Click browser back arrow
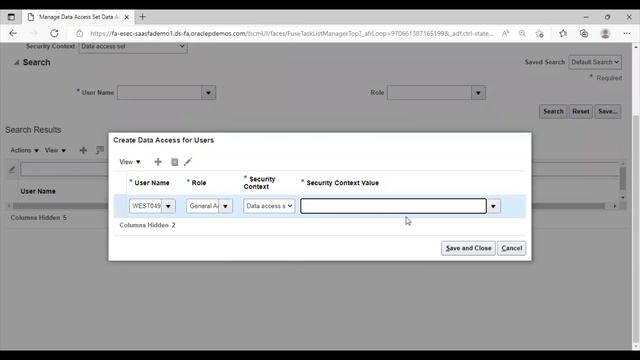The height and width of the screenshot is (360, 640). (13, 33)
